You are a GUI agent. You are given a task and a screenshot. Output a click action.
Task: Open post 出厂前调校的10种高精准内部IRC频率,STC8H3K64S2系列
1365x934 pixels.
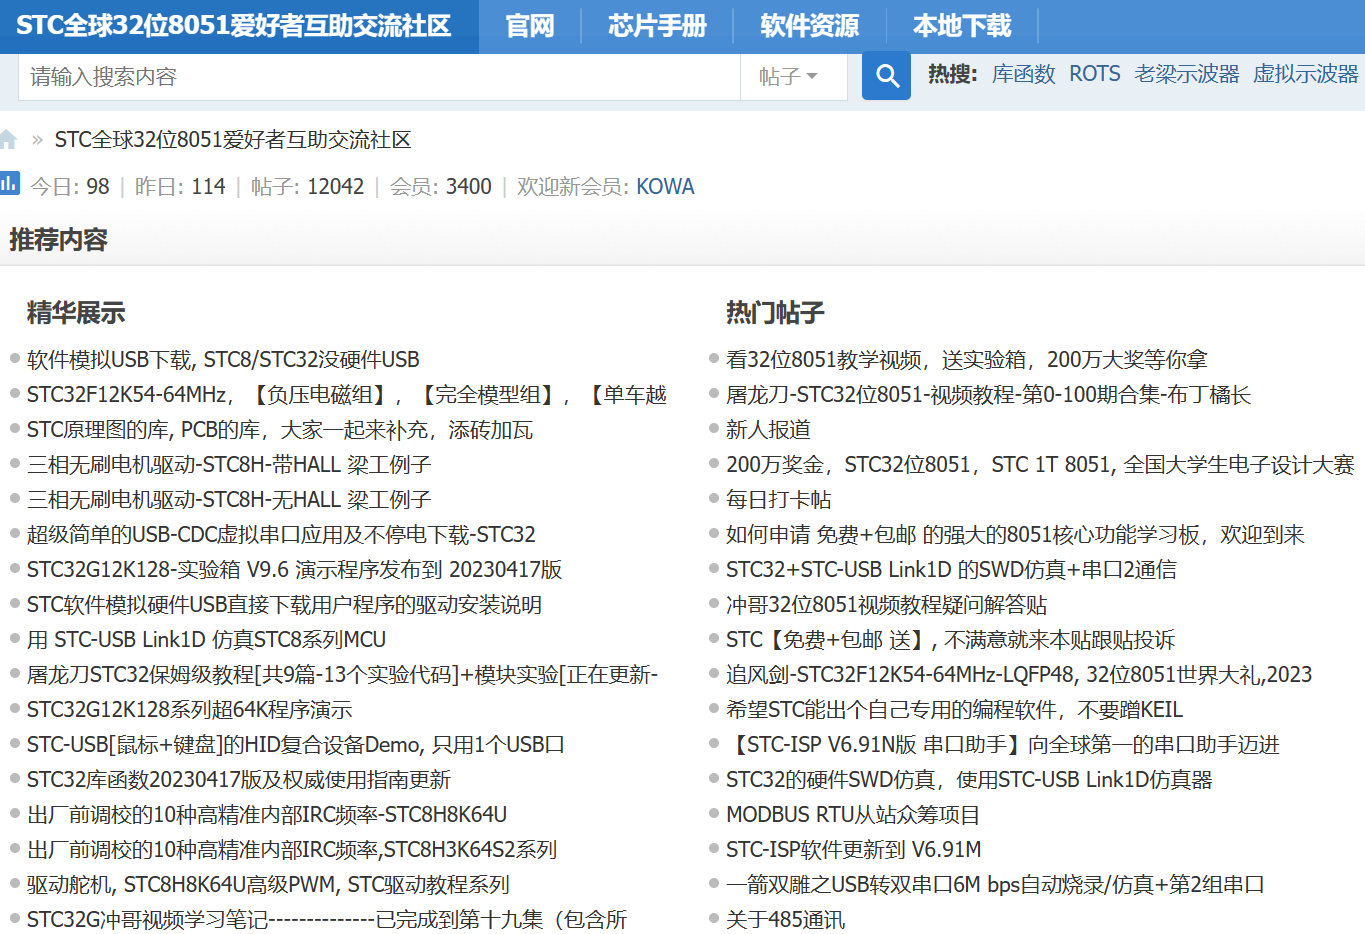pyautogui.click(x=292, y=849)
